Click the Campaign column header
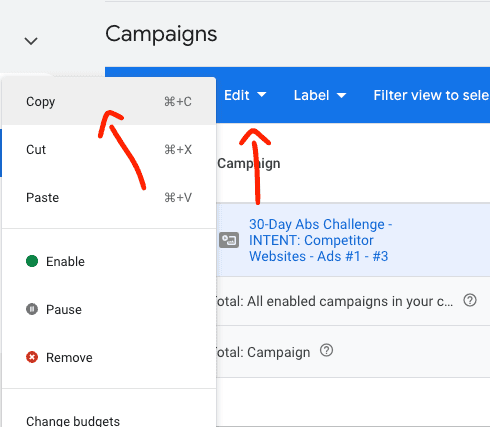The width and height of the screenshot is (490, 427). (249, 163)
